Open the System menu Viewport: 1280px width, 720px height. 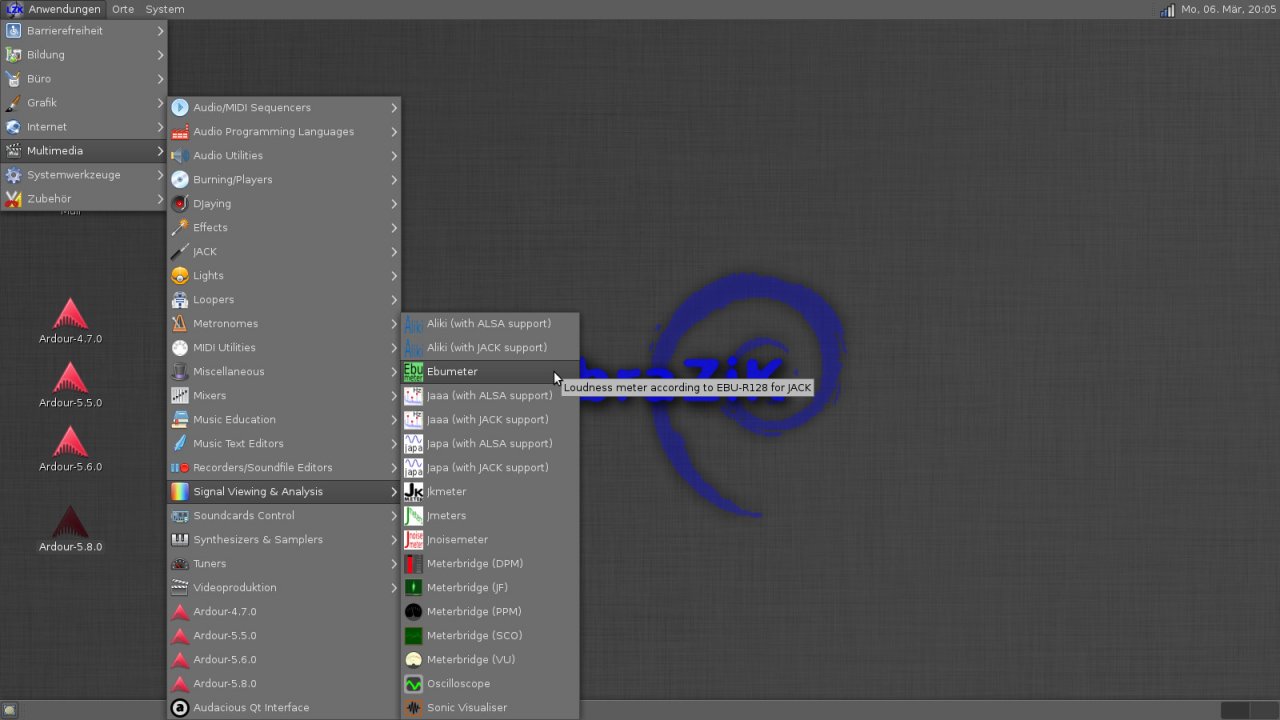[x=165, y=9]
